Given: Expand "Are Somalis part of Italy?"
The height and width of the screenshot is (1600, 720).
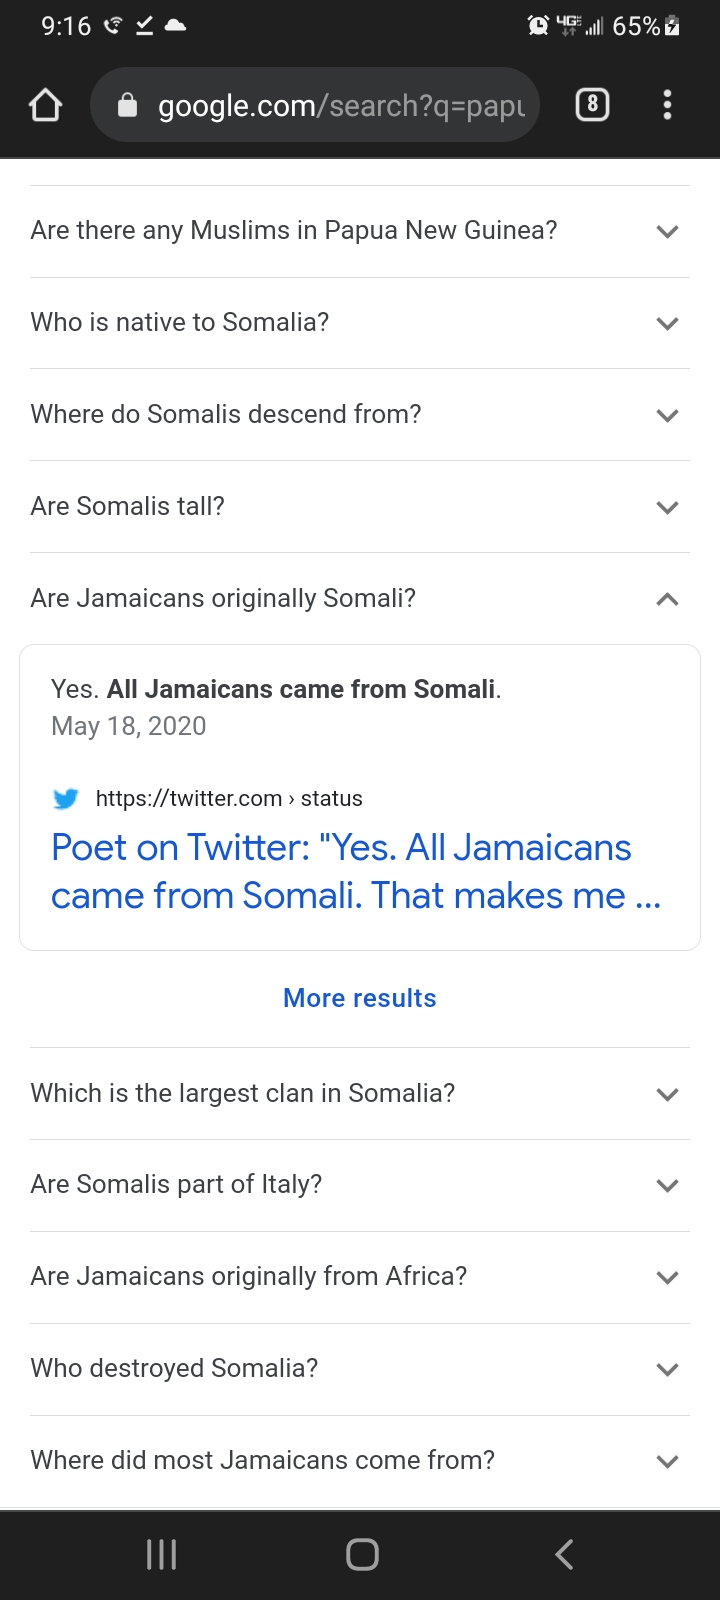Looking at the screenshot, I should click(360, 1185).
